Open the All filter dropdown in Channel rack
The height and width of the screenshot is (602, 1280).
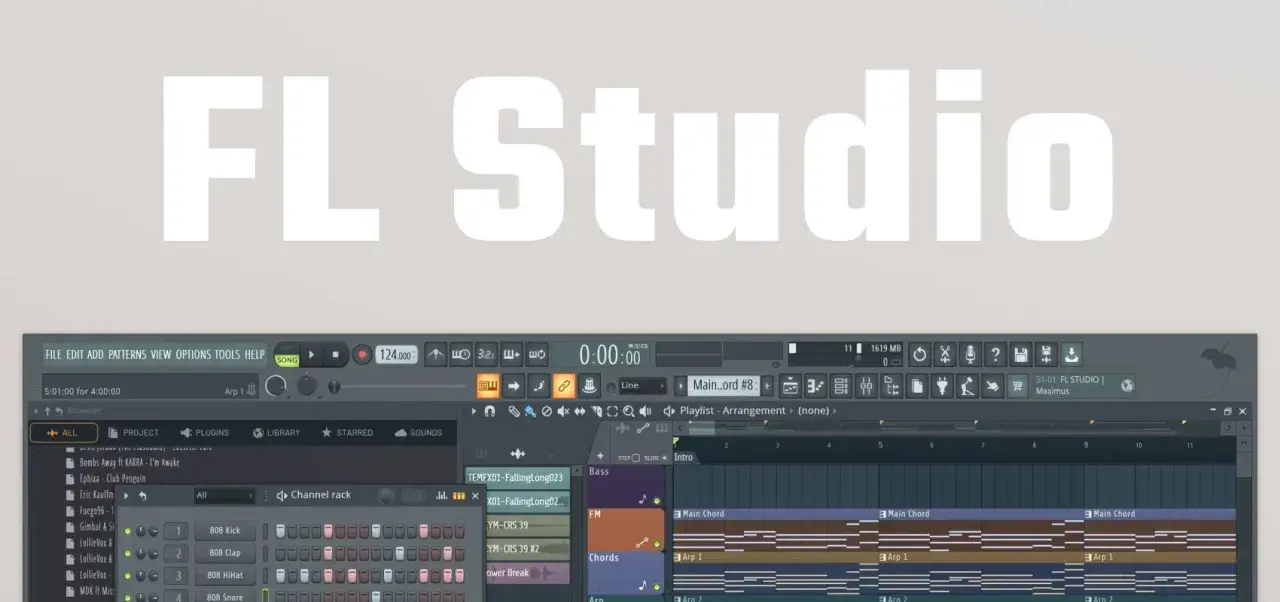224,495
